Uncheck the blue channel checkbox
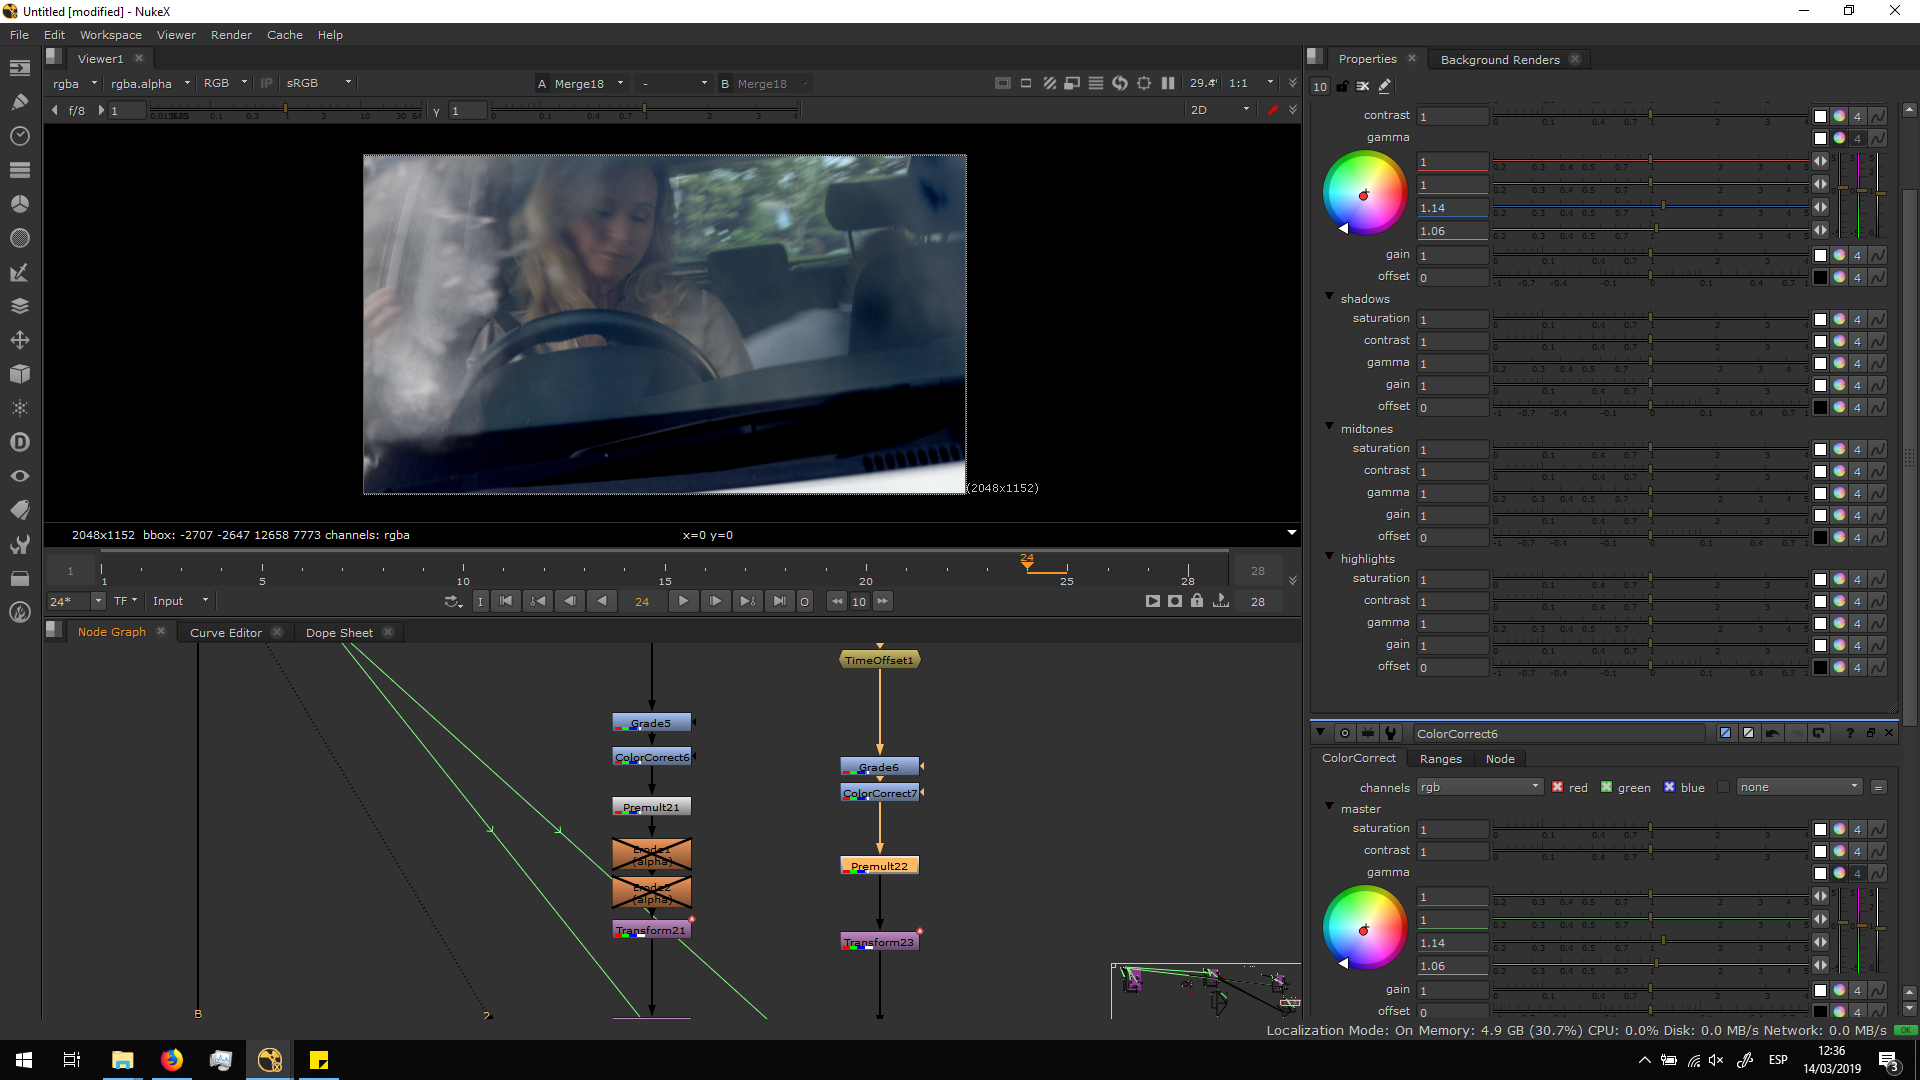Screen dimensions: 1920x1080 pyautogui.click(x=1669, y=787)
